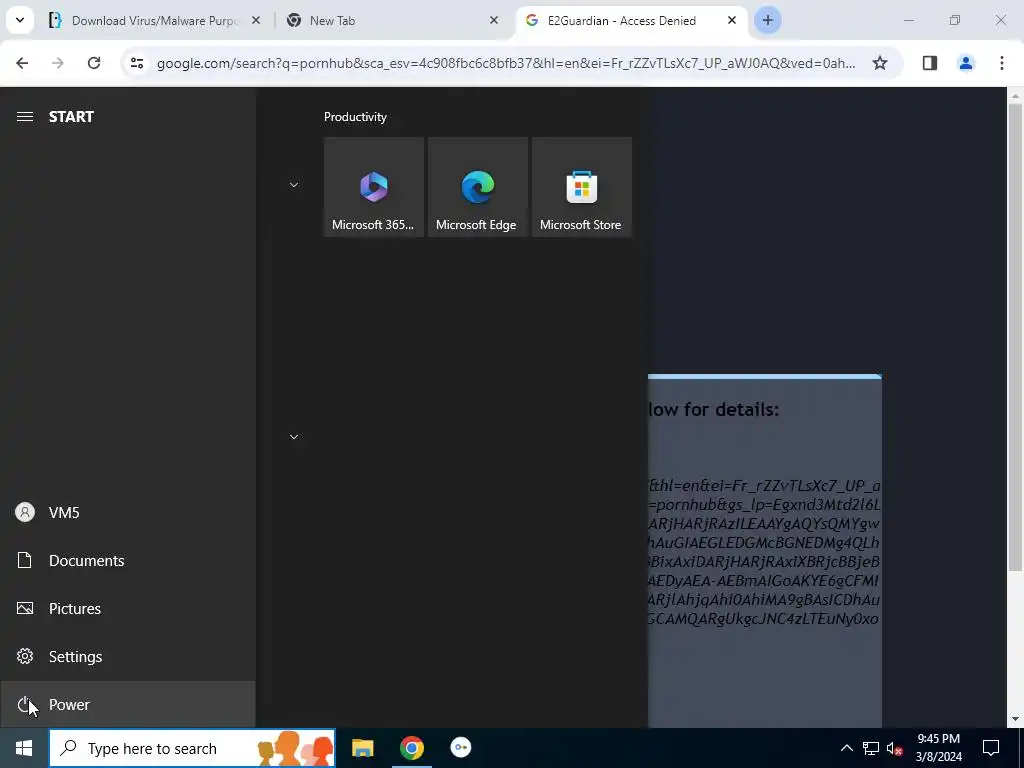This screenshot has width=1024, height=768.
Task: Open the Power options
Action: (x=127, y=704)
